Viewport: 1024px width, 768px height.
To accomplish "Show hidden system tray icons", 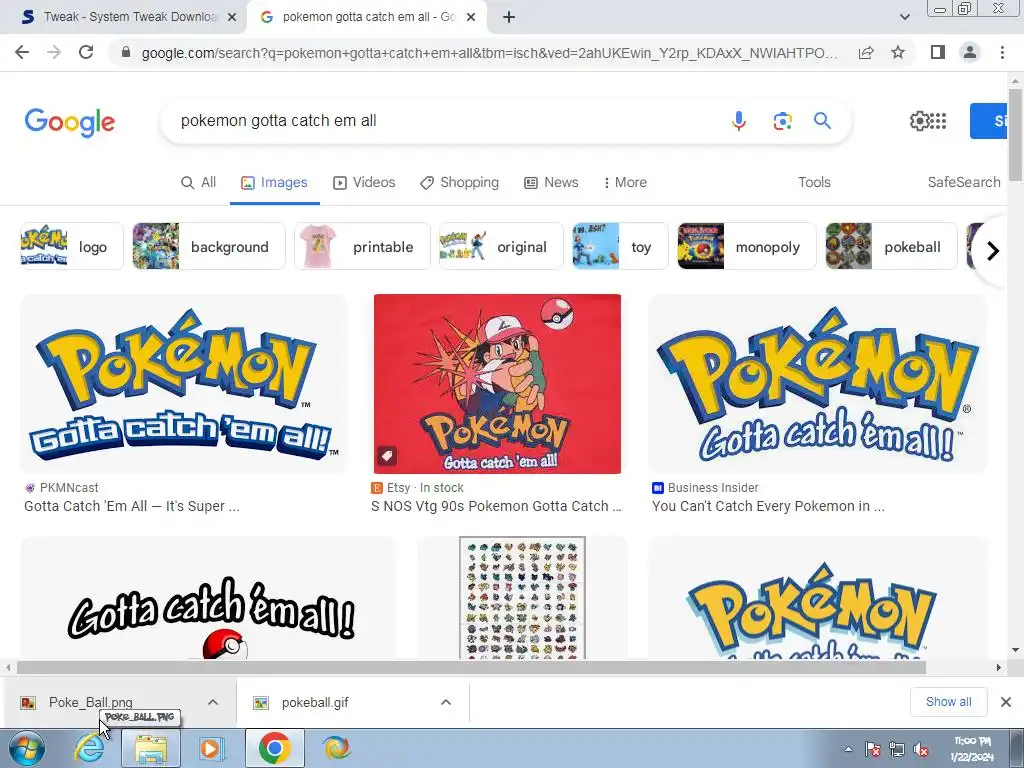I will 848,749.
